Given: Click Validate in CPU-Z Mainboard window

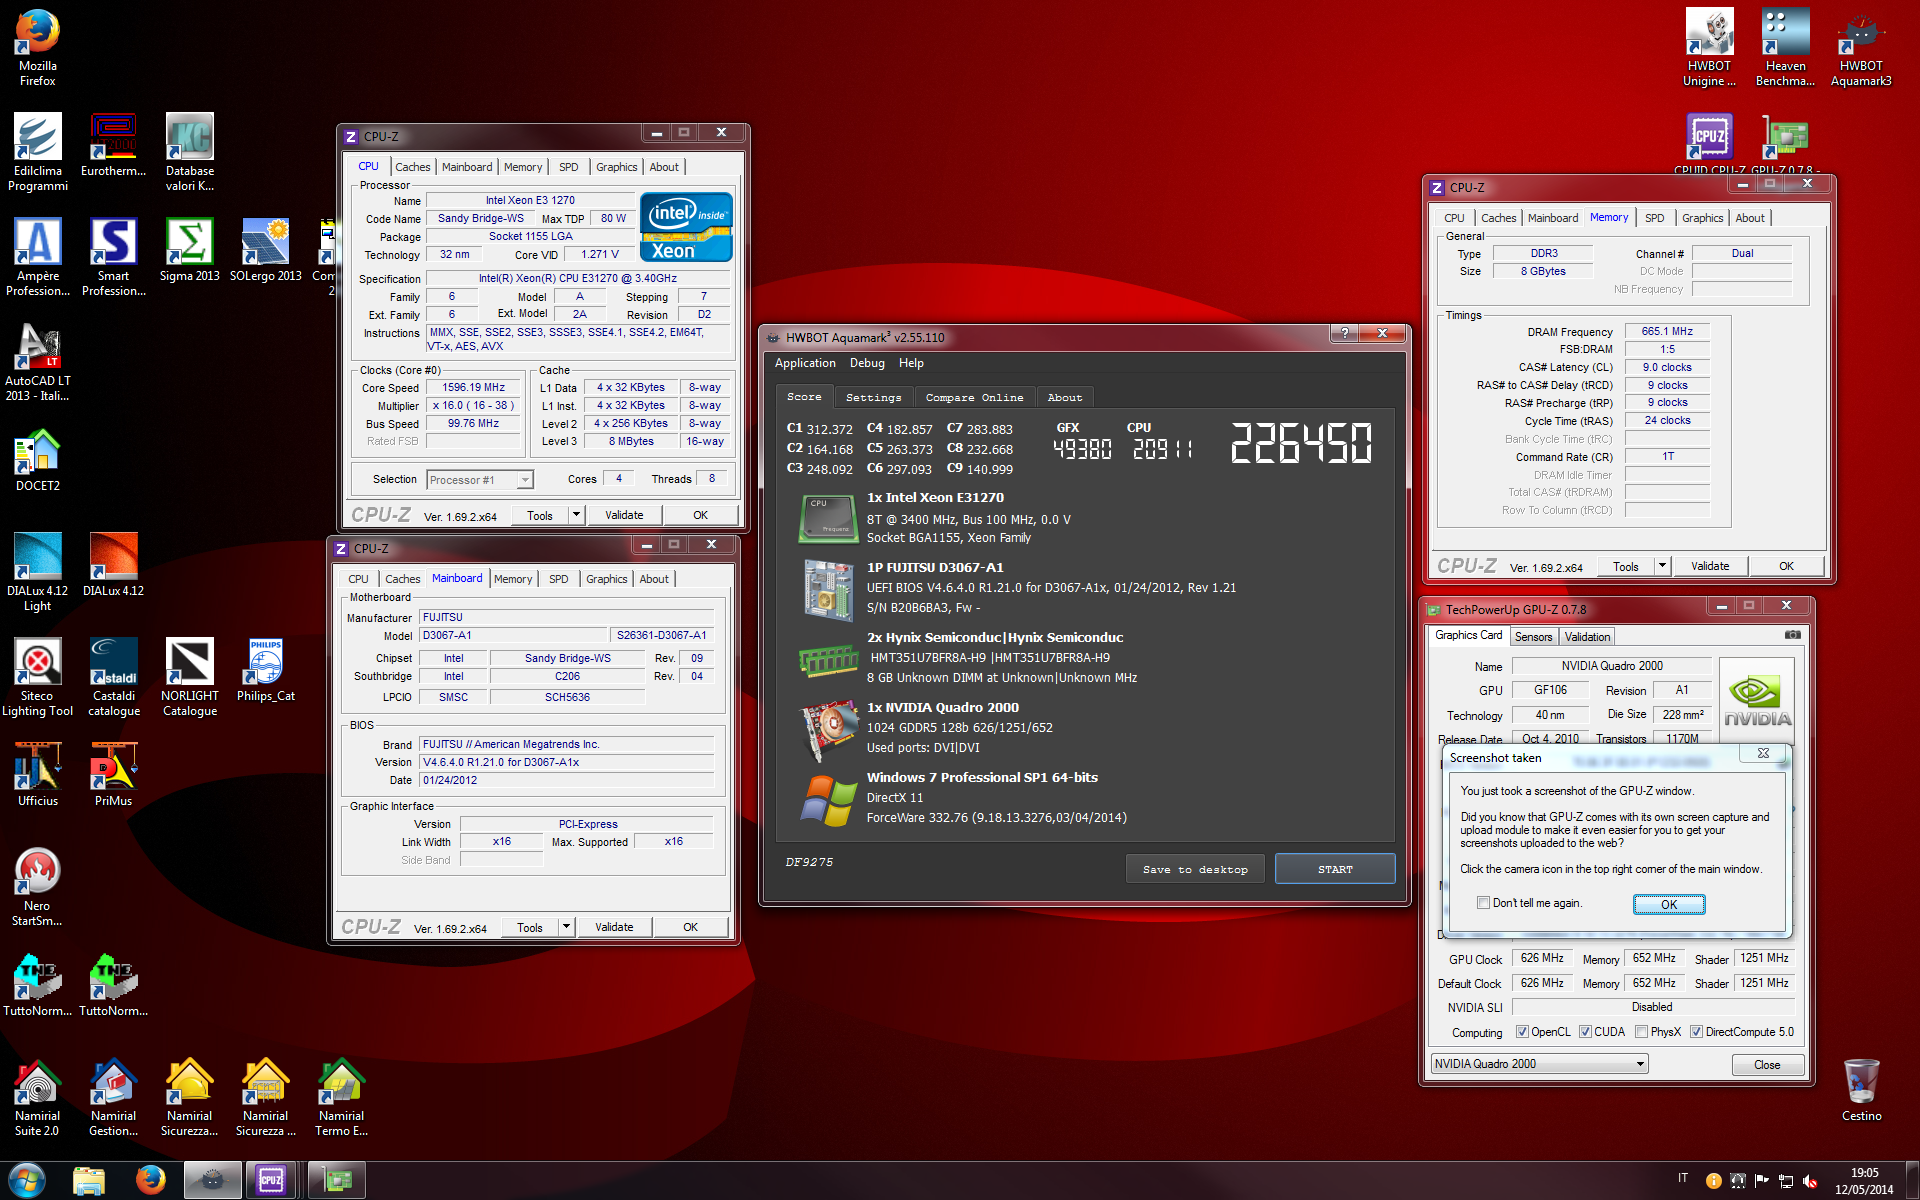Looking at the screenshot, I should pos(614,927).
